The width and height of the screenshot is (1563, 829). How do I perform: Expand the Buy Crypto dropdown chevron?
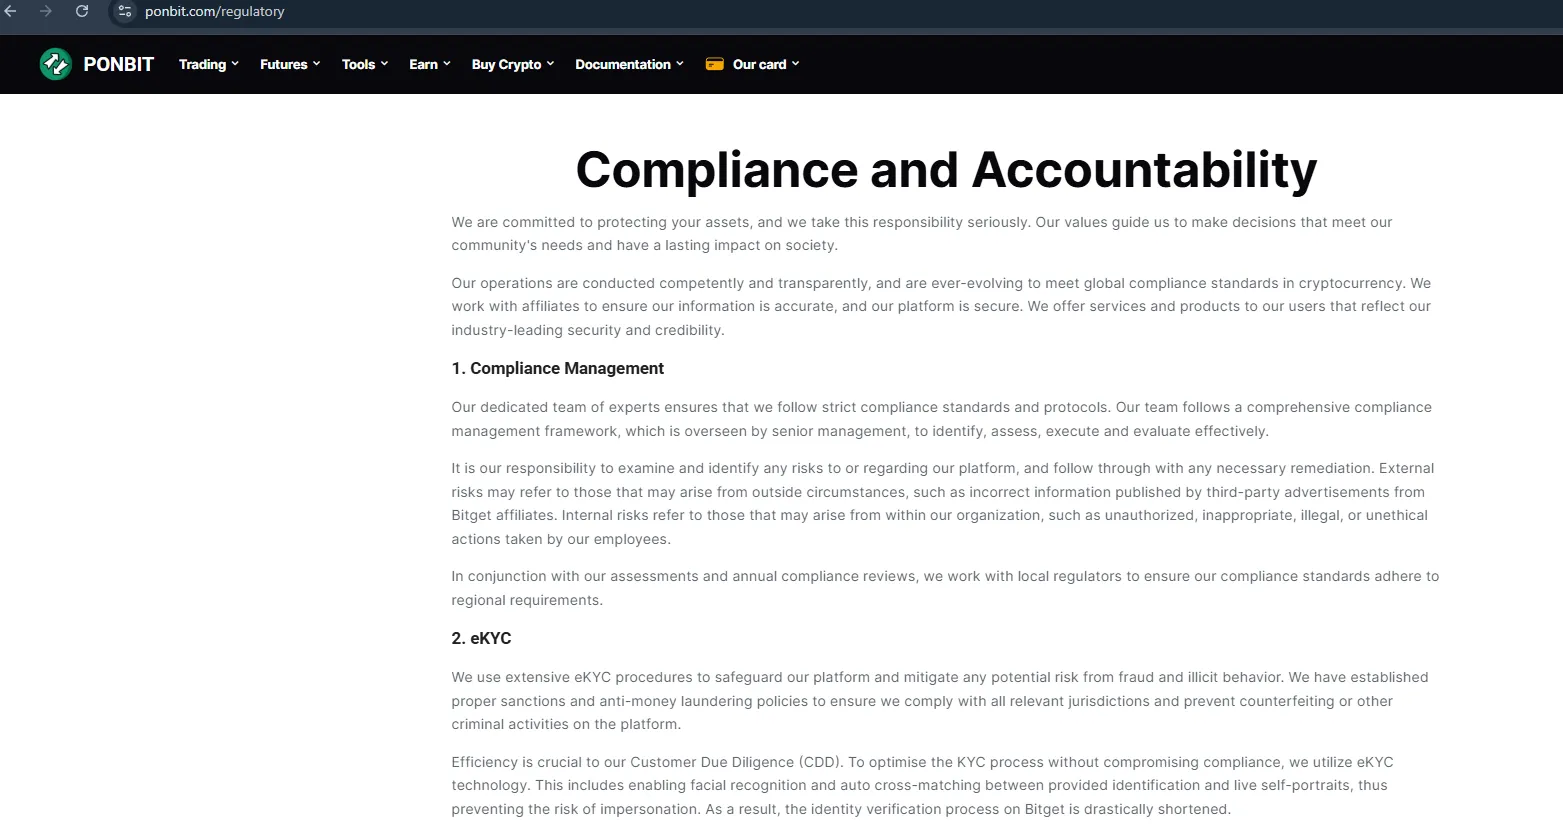pos(550,64)
